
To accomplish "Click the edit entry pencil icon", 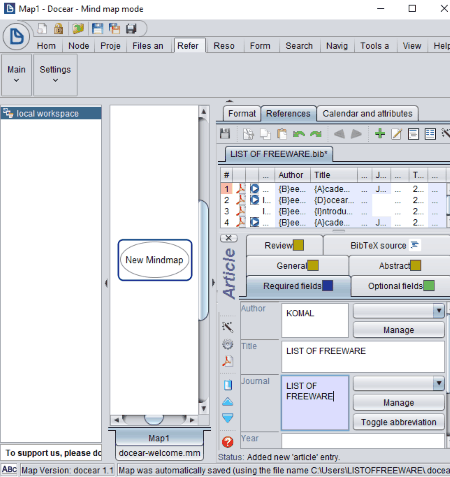I will tap(397, 134).
